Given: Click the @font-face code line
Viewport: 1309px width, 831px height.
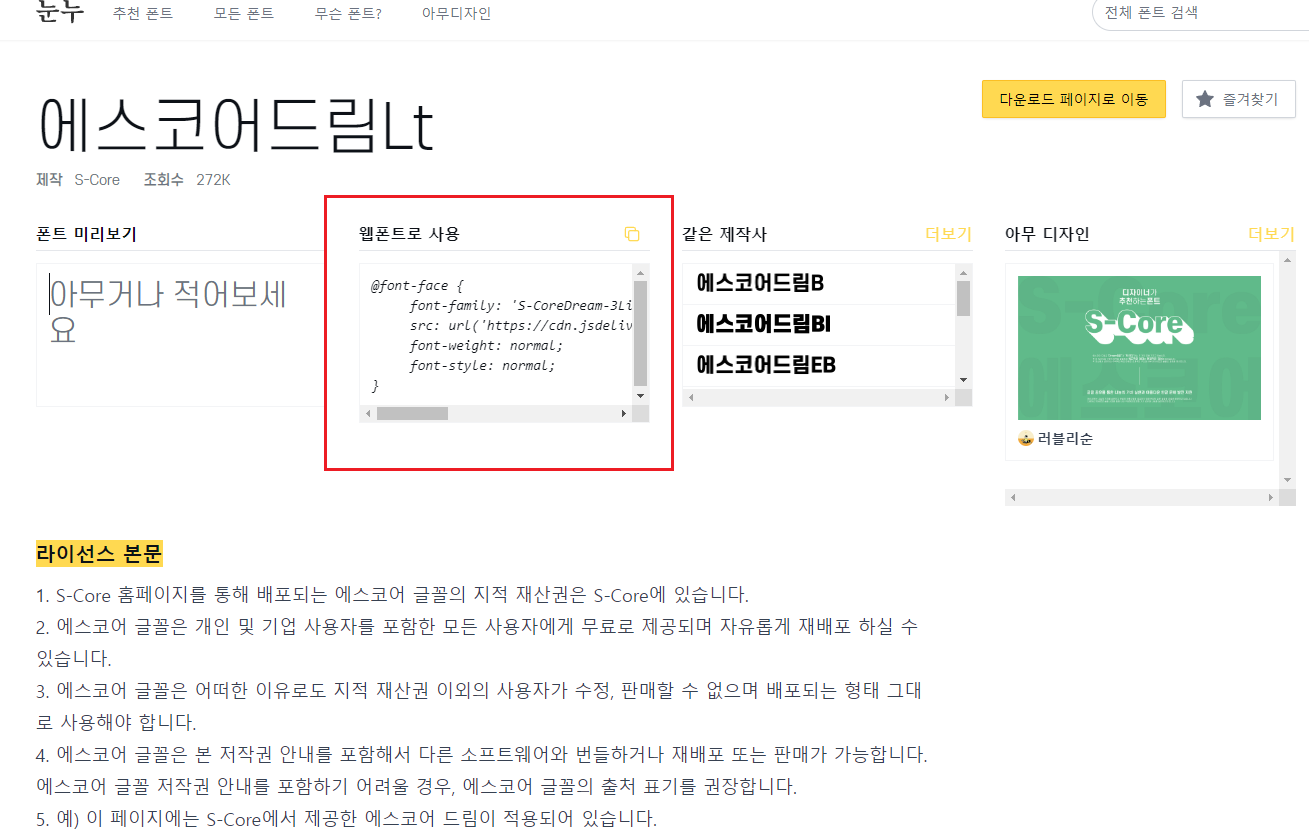Looking at the screenshot, I should tap(417, 286).
